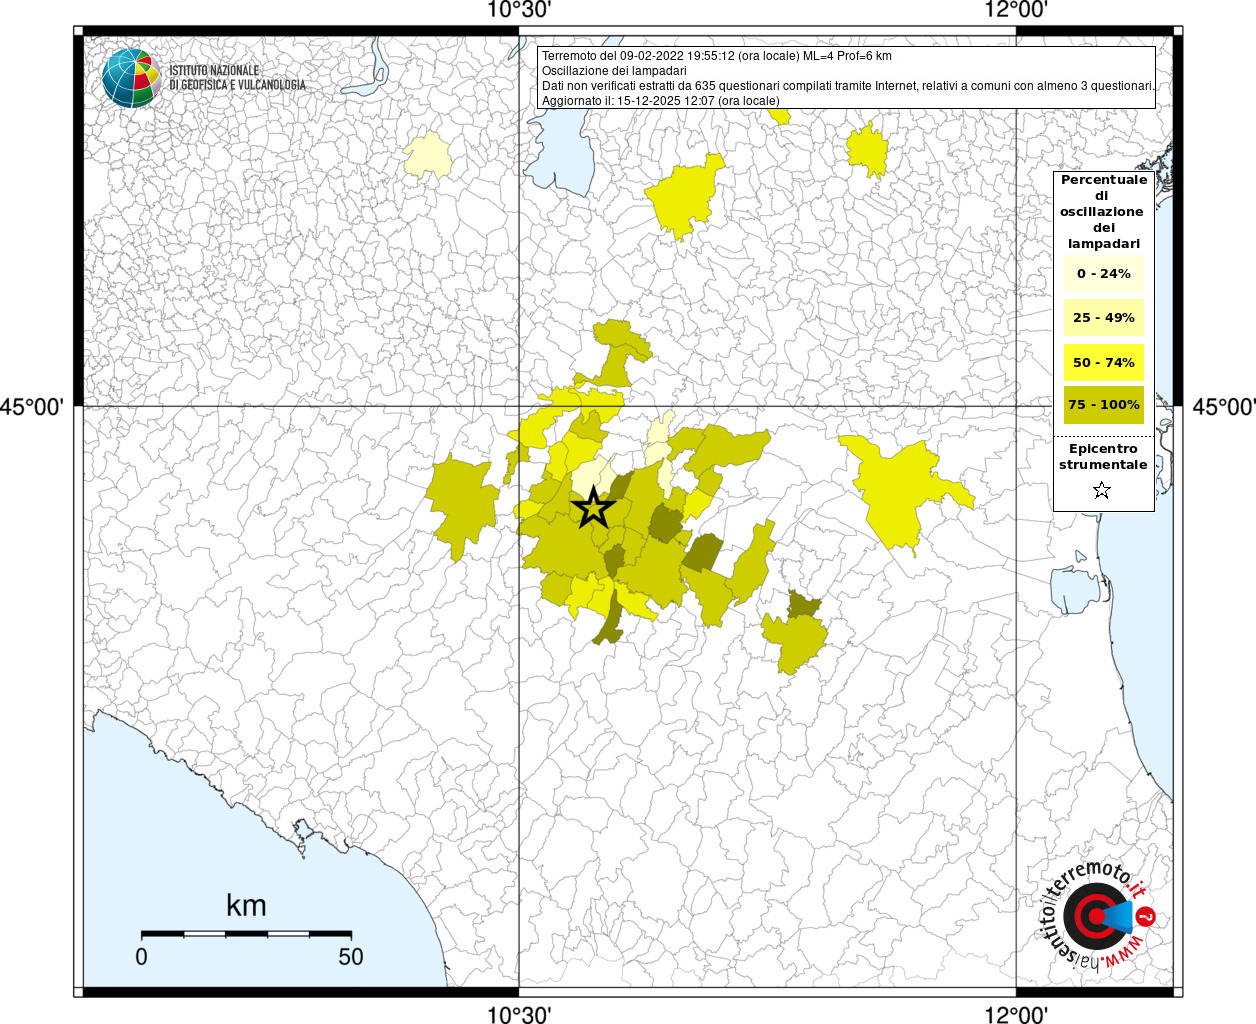Click the 'Aggiornato il: 15-12-2025' line
1256x1024 pixels.
pos(660,101)
